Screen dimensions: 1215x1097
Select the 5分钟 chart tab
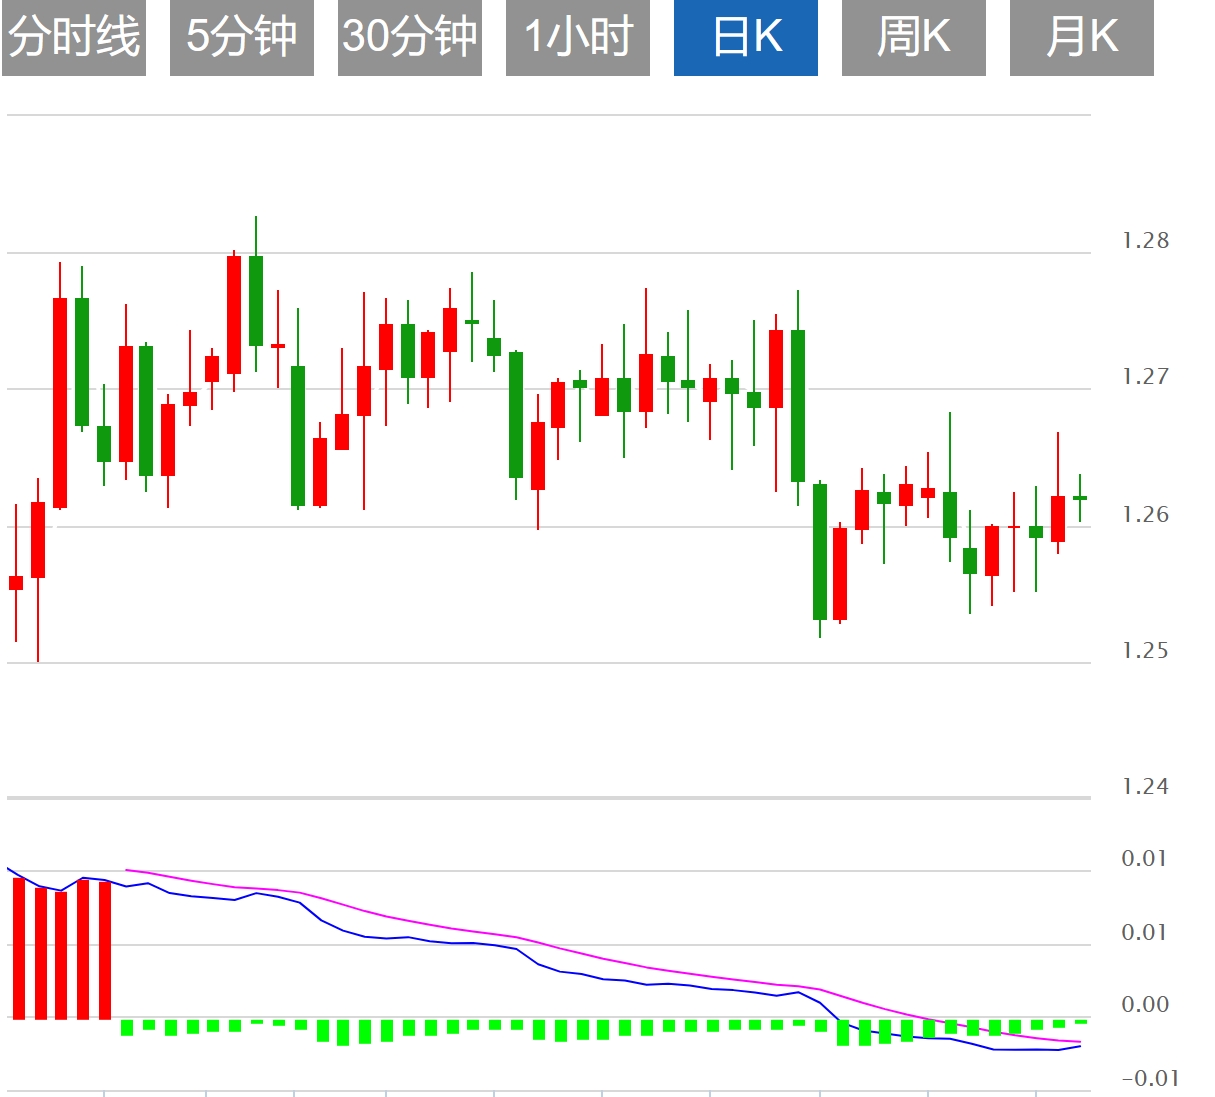coord(242,38)
